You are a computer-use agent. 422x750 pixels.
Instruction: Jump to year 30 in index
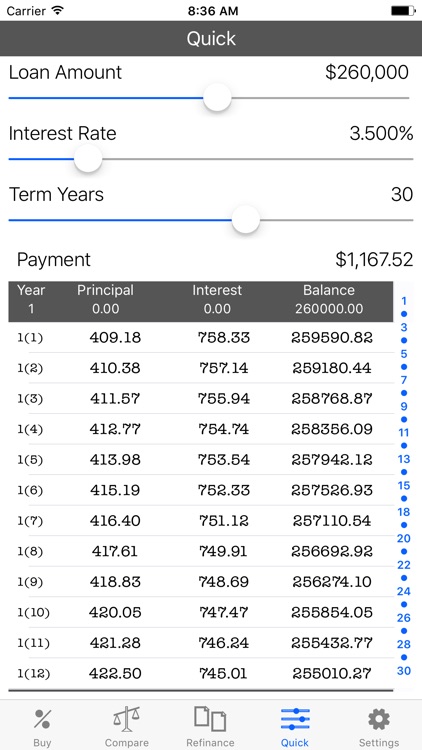coord(404,671)
